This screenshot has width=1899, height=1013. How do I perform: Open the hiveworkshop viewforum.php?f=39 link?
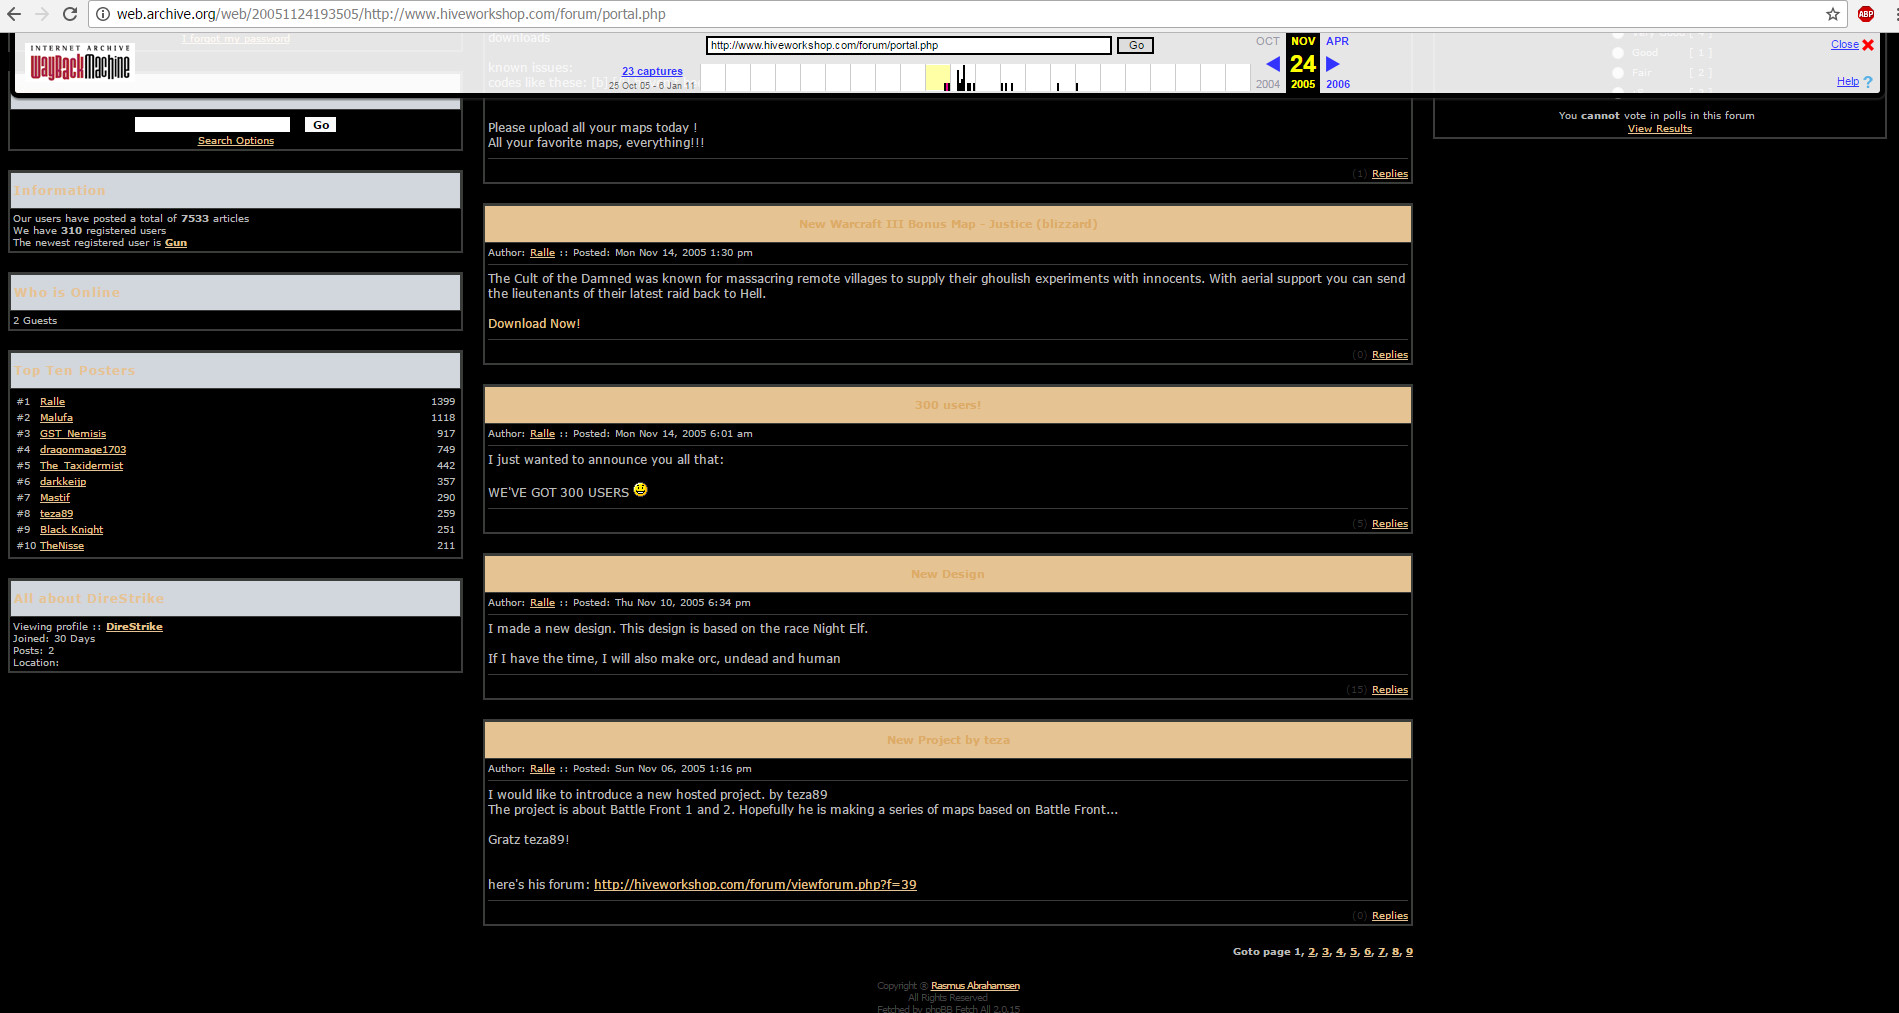pos(755,885)
